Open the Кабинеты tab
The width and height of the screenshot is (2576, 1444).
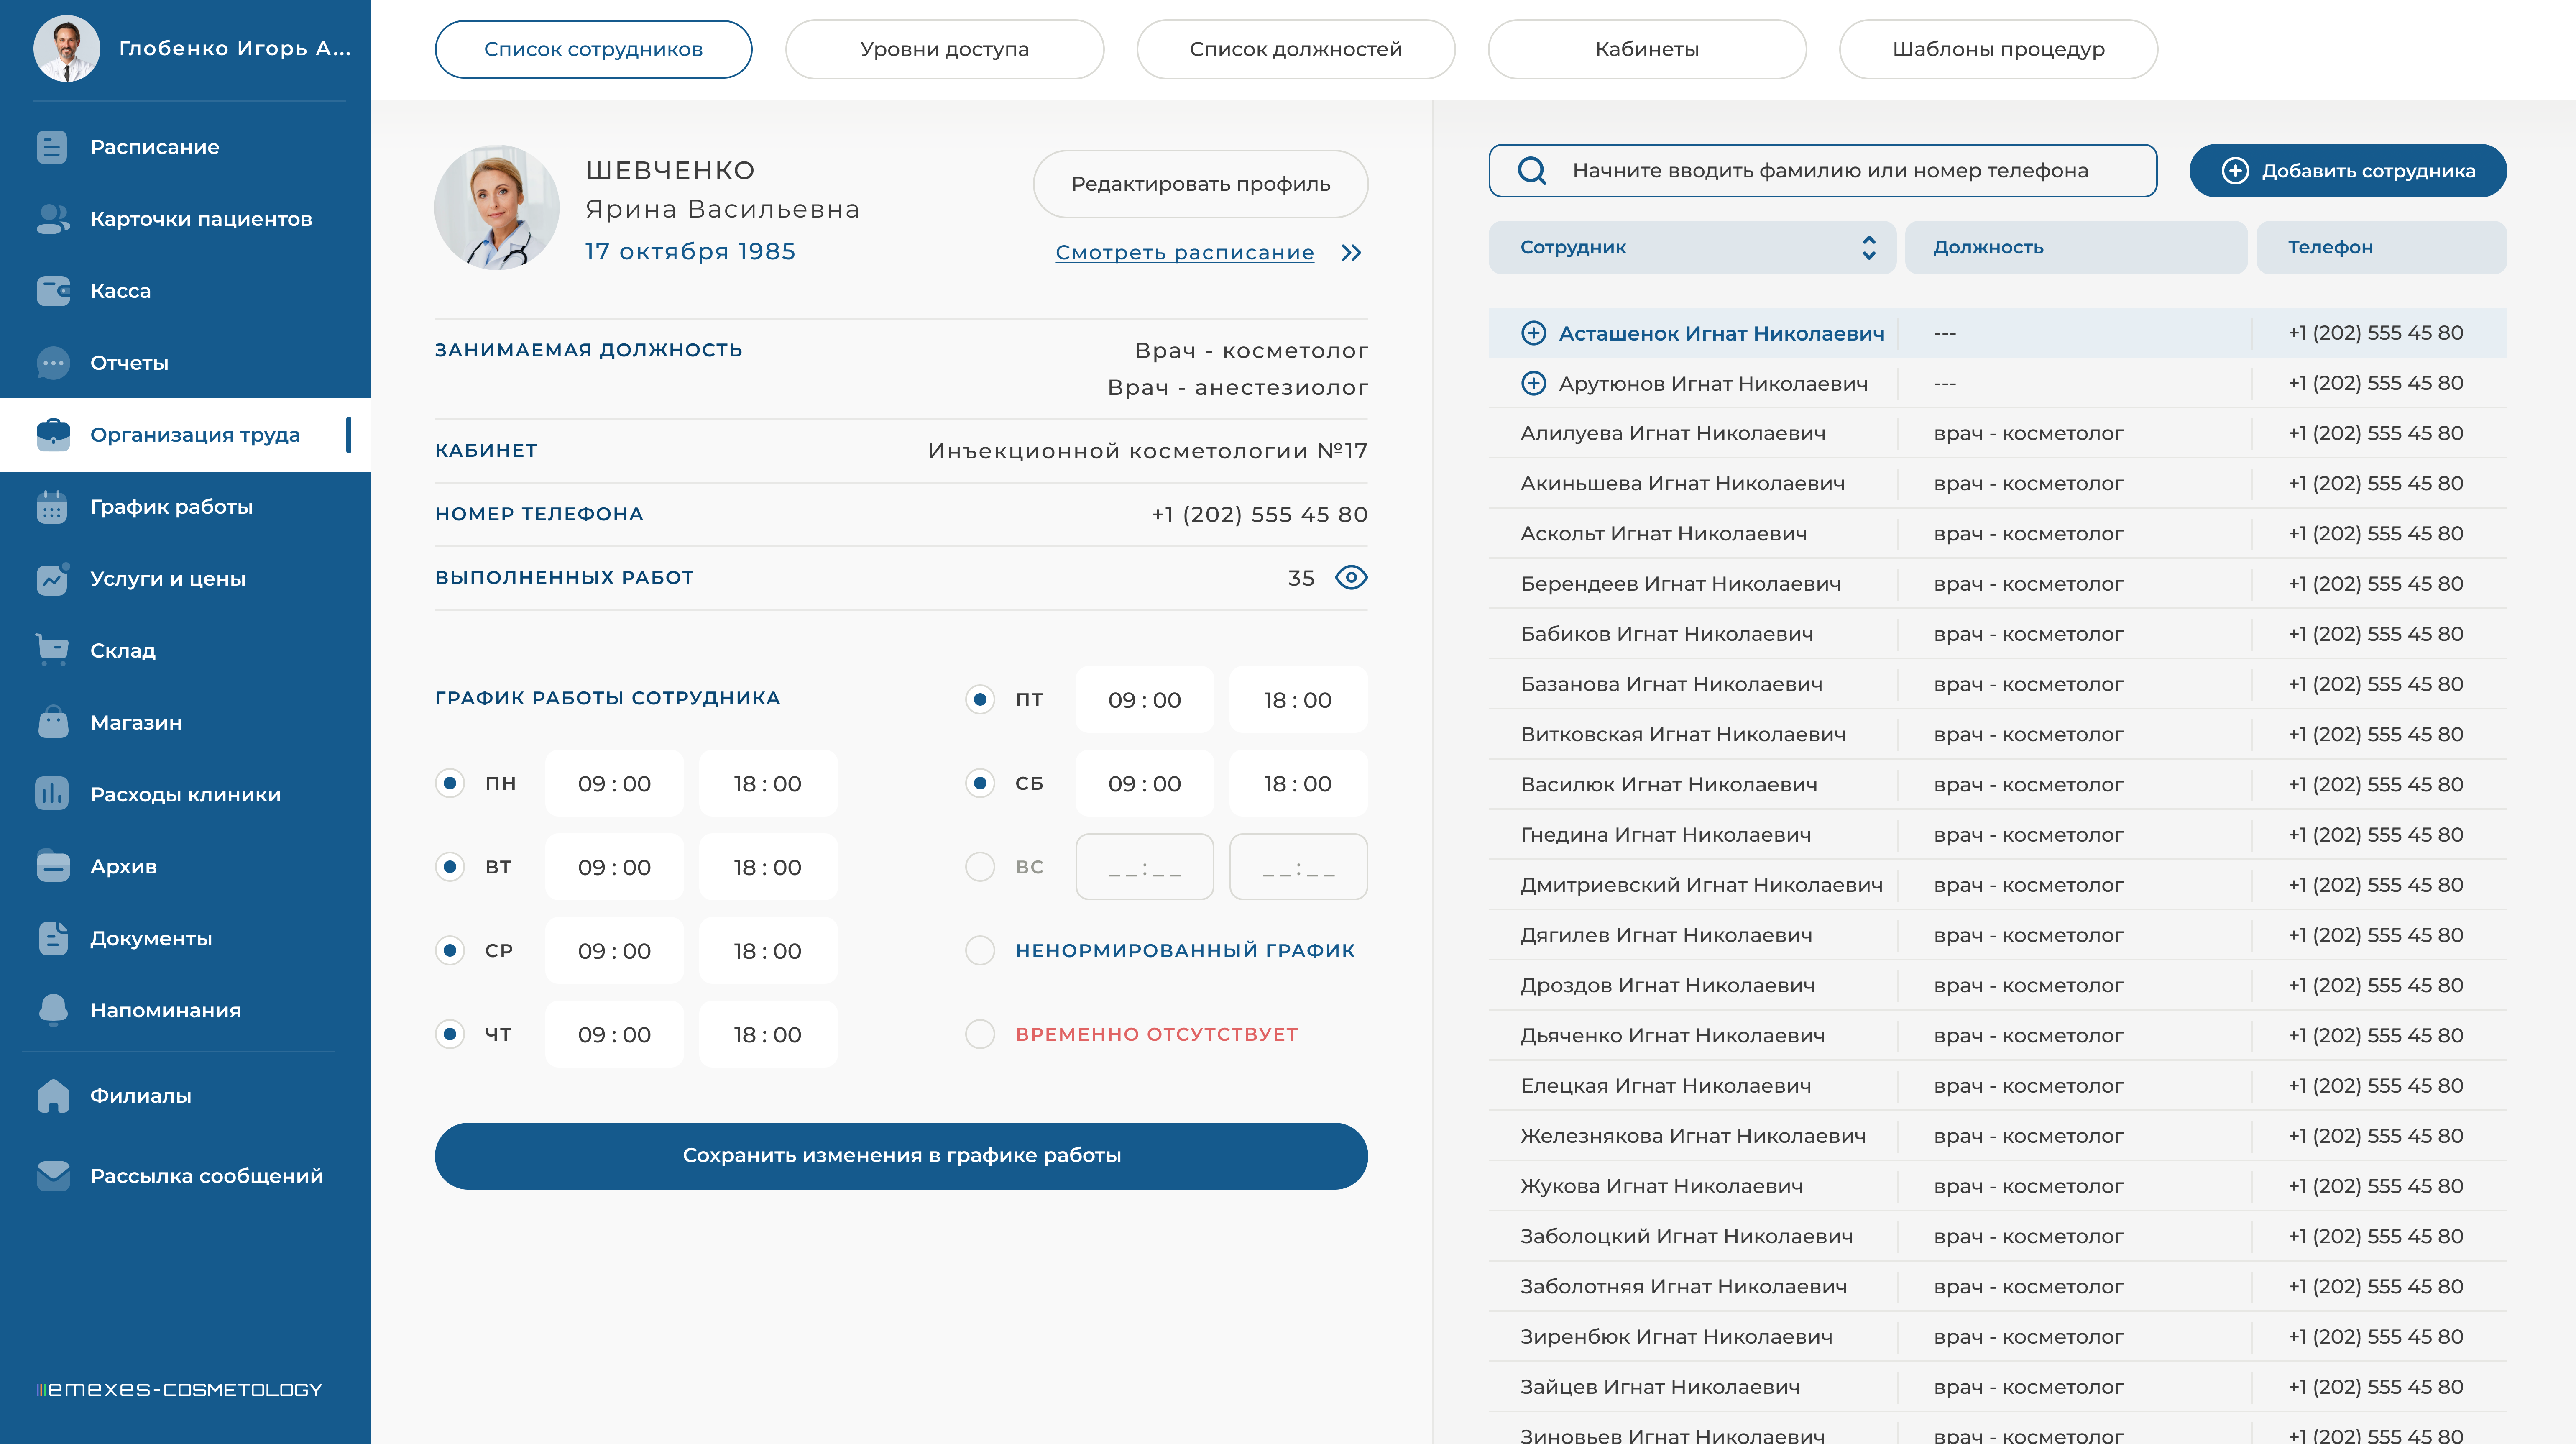1646,49
